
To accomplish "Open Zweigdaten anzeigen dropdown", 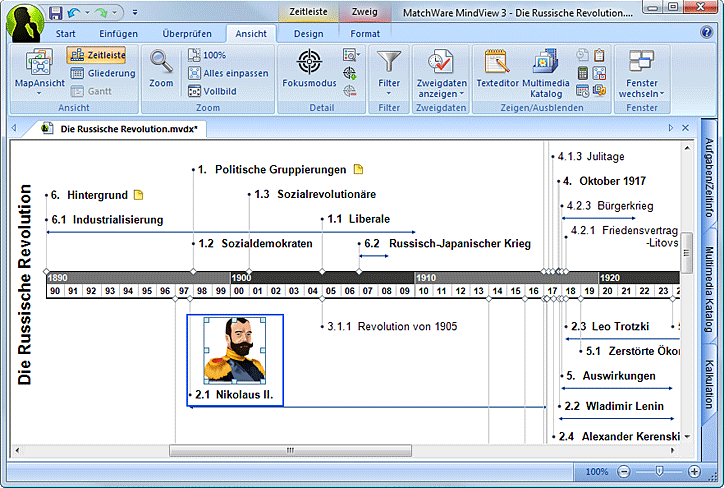I will 441,73.
